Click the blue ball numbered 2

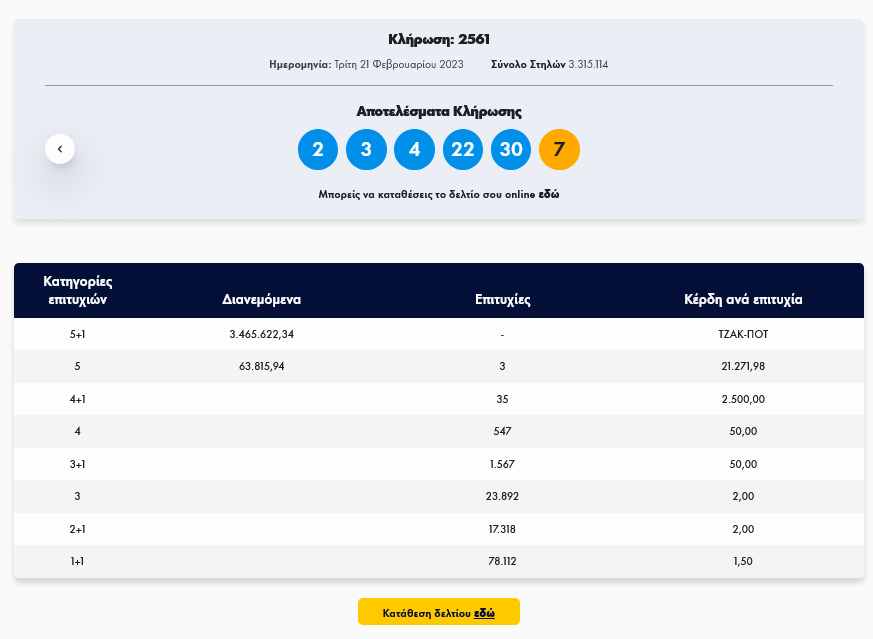318,150
